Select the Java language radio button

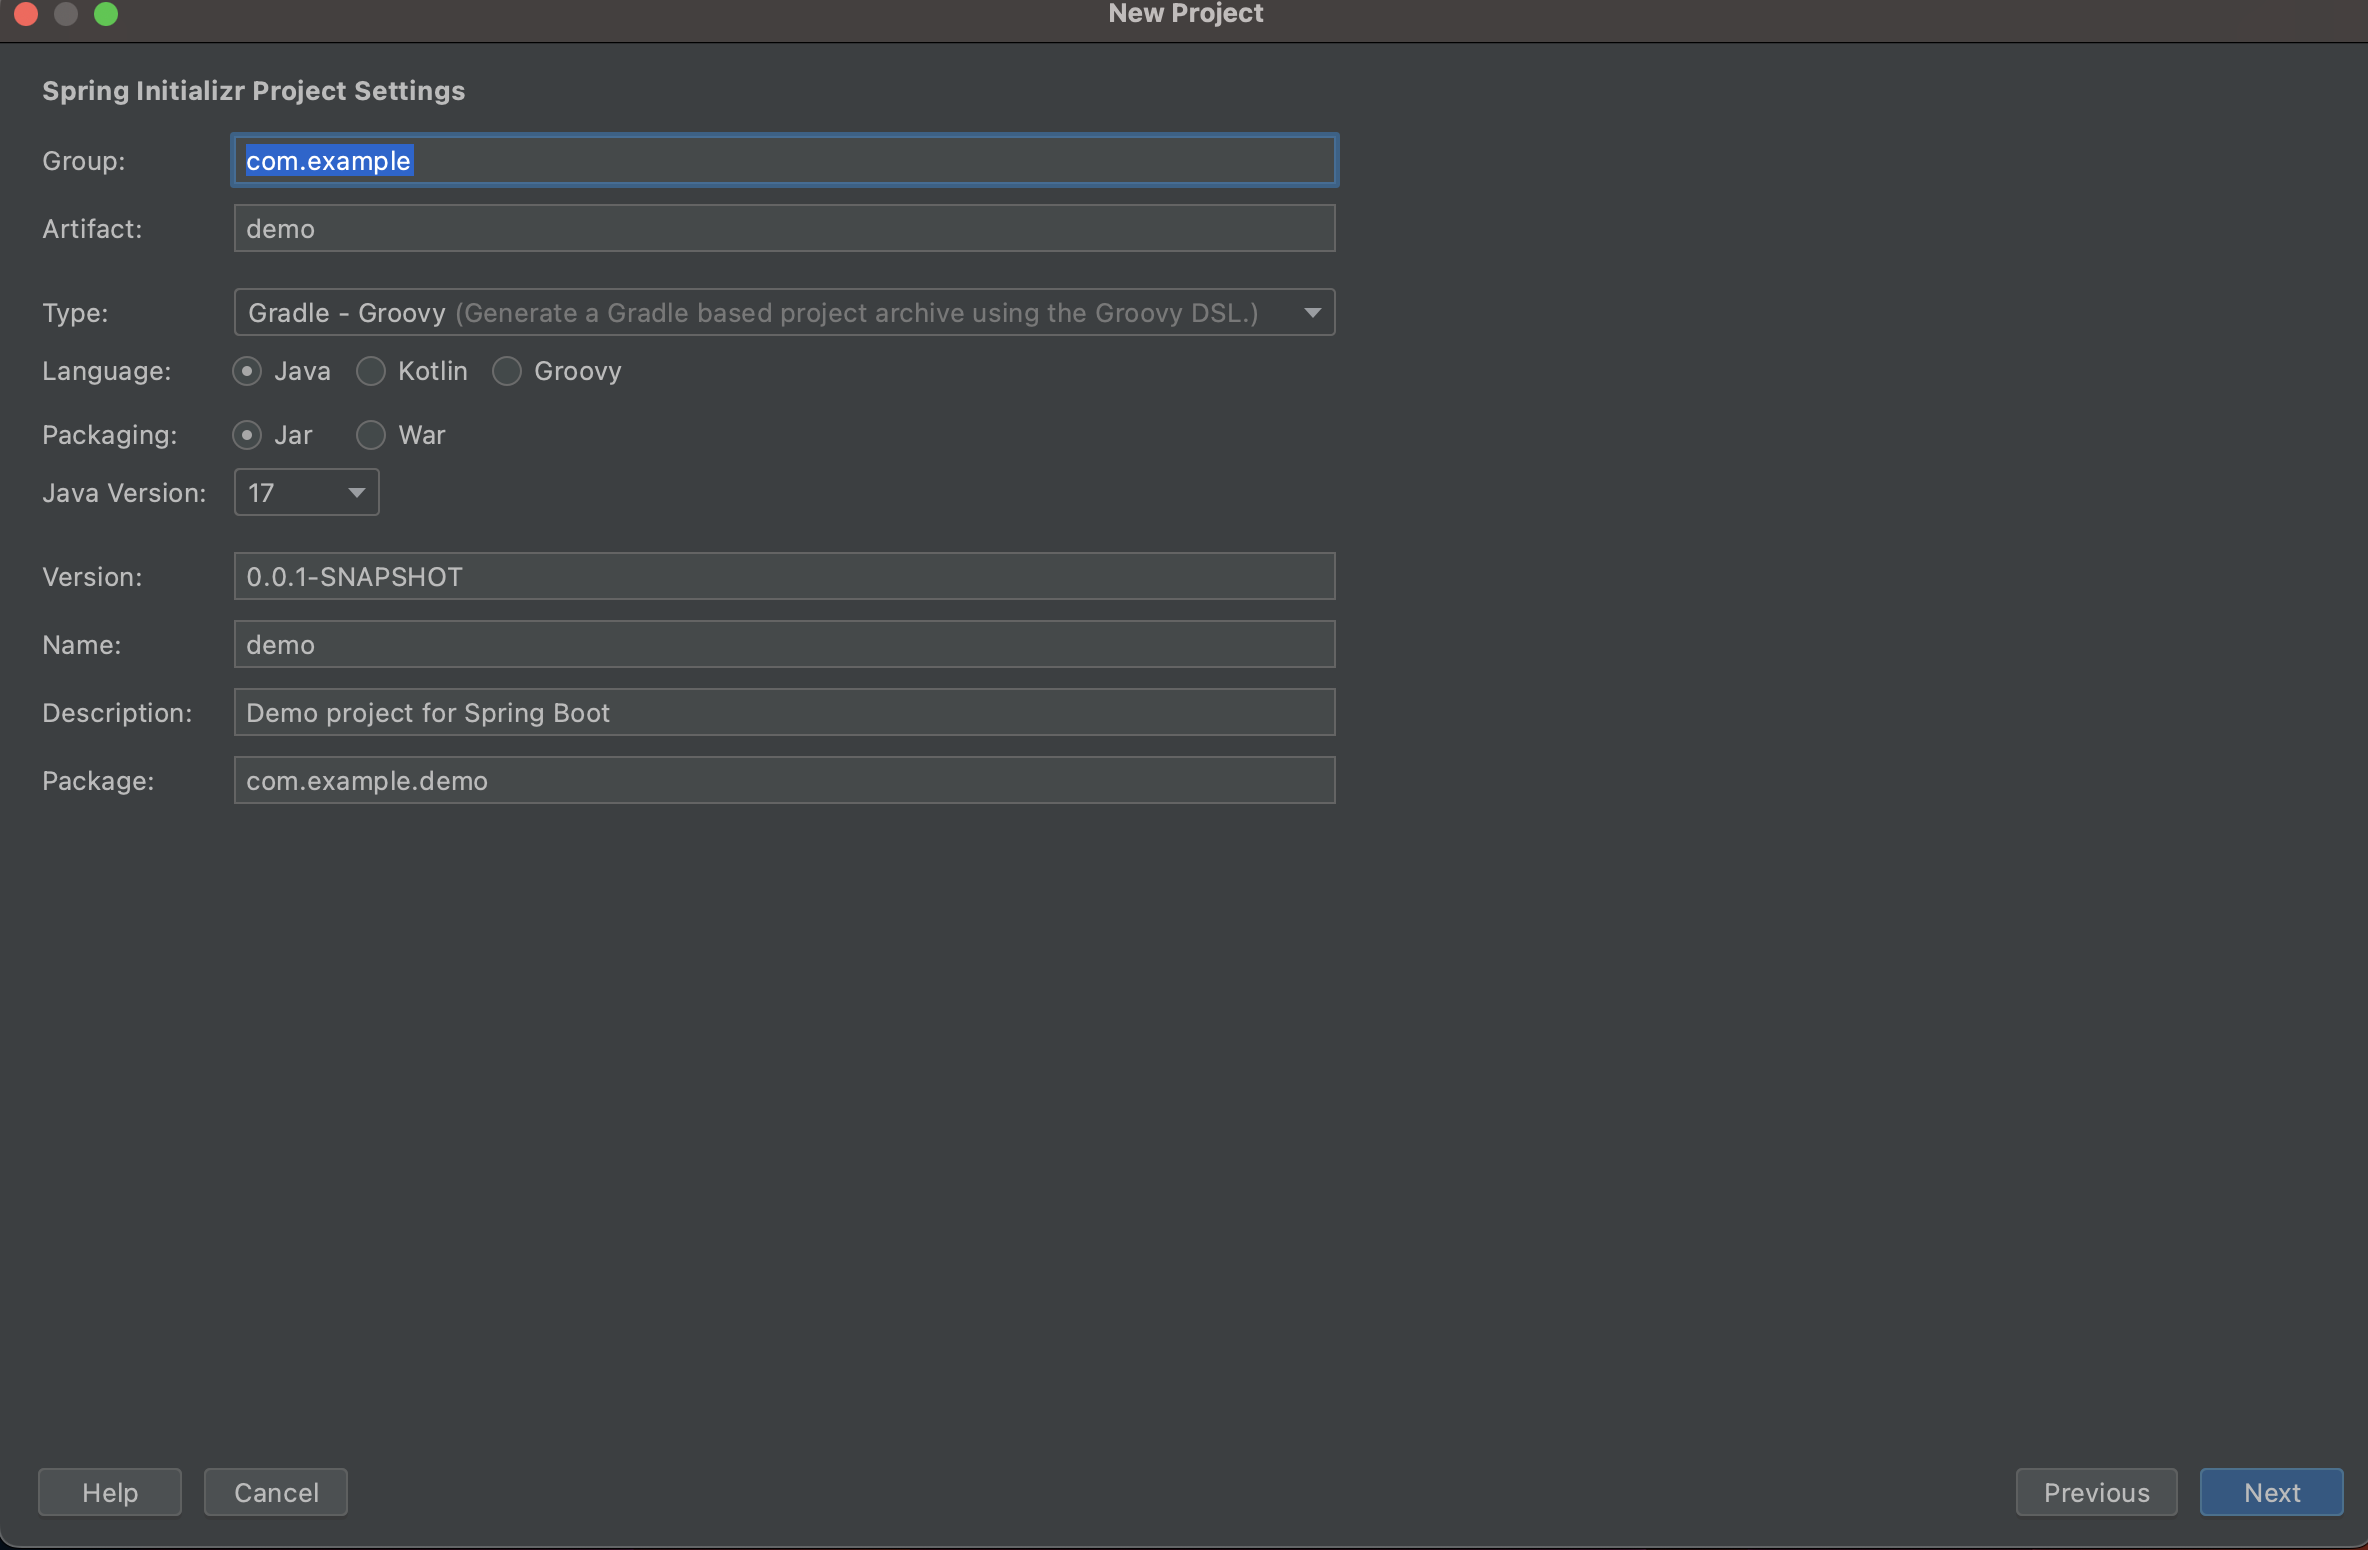coord(247,371)
